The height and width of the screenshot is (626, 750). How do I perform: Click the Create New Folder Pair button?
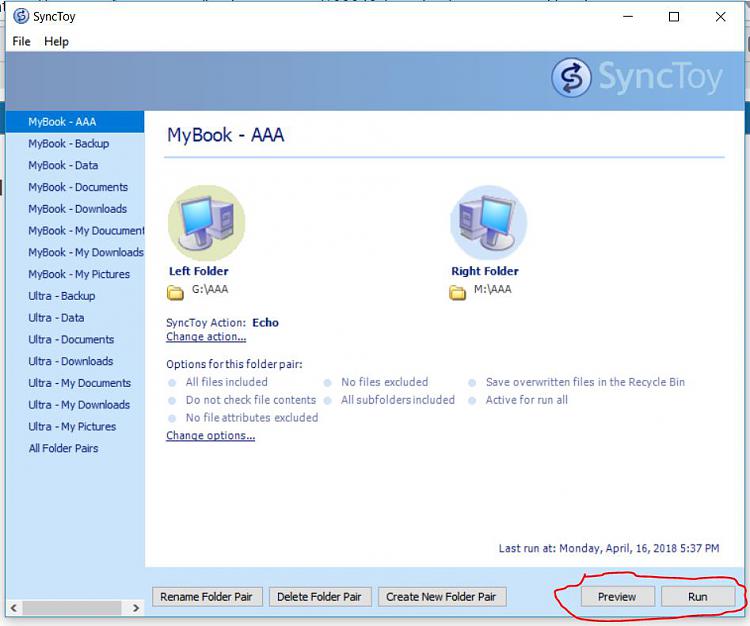click(442, 597)
